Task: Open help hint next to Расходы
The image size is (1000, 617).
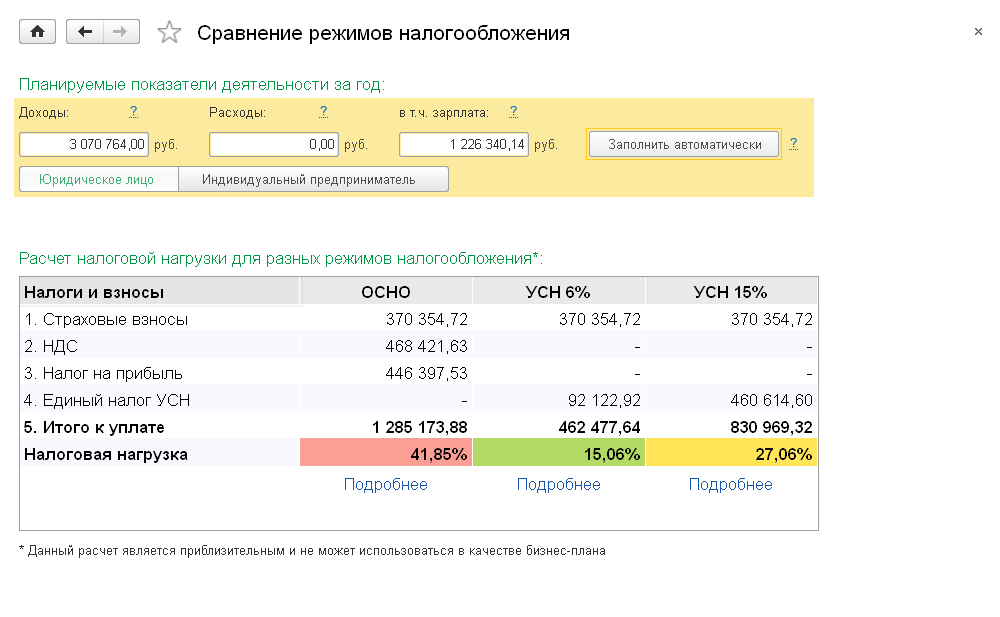Action: point(323,111)
